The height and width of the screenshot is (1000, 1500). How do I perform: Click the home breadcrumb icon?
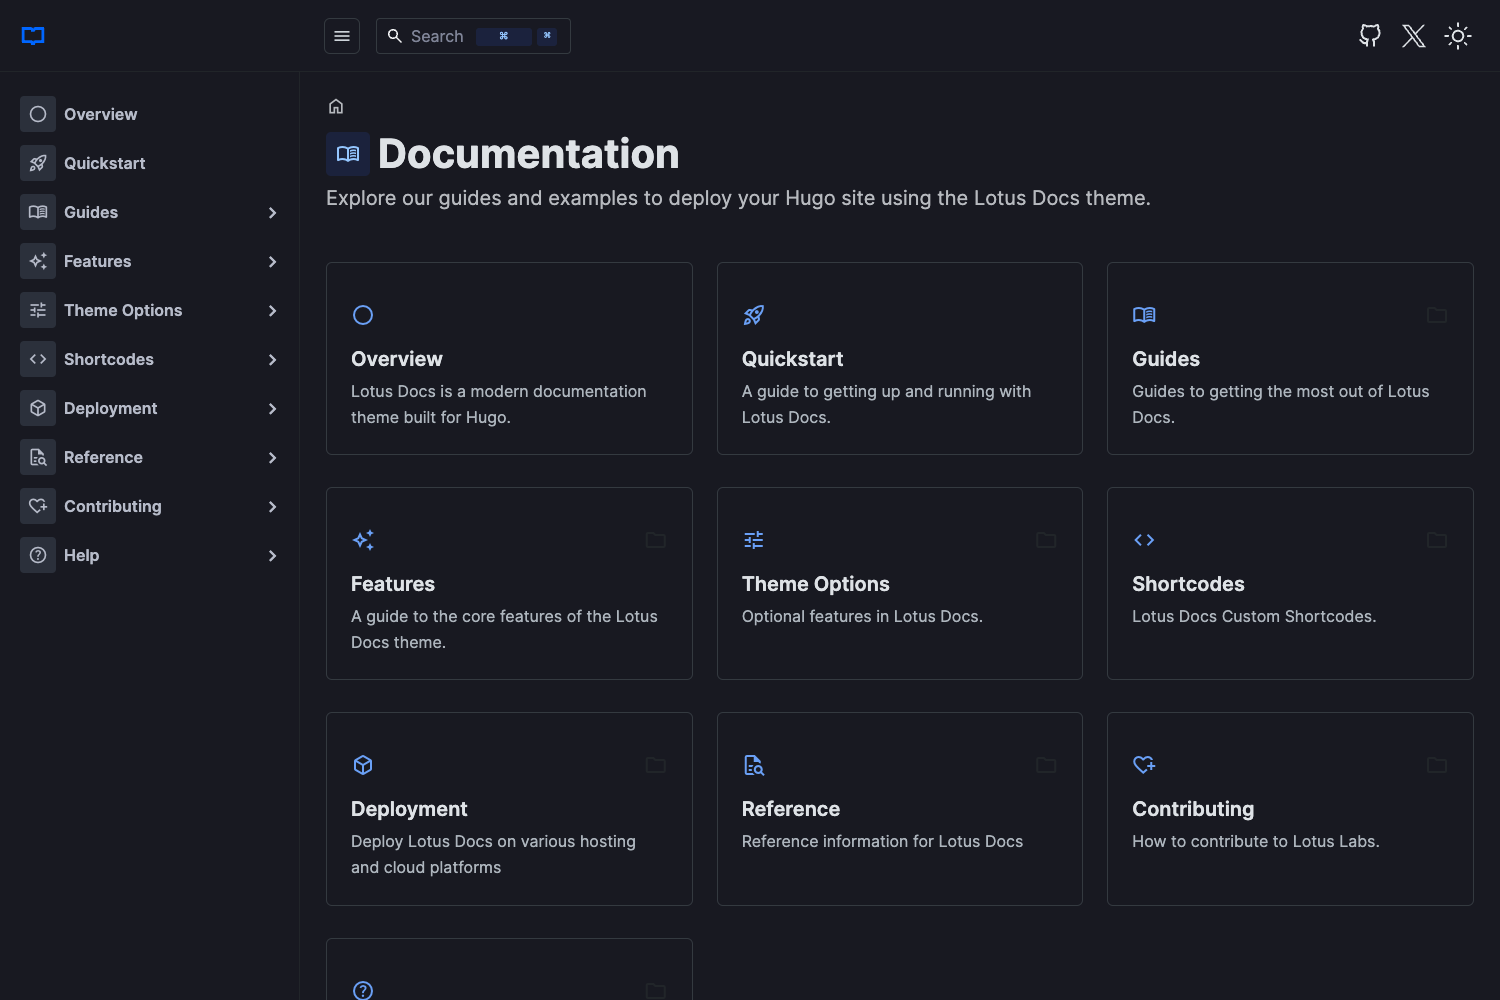click(335, 106)
